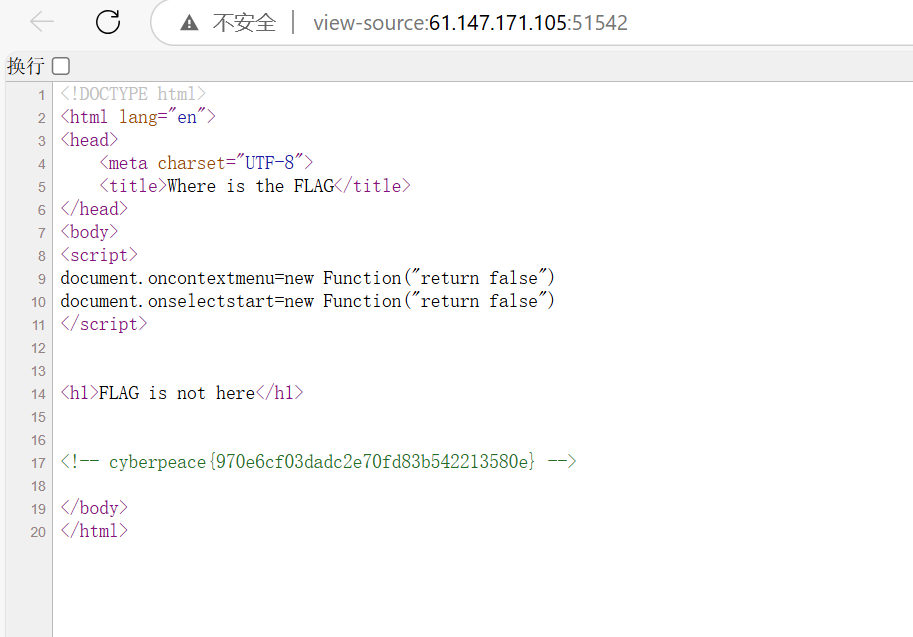913x637 pixels.
Task: Click the cyberpeace flag comment
Action: tap(319, 462)
